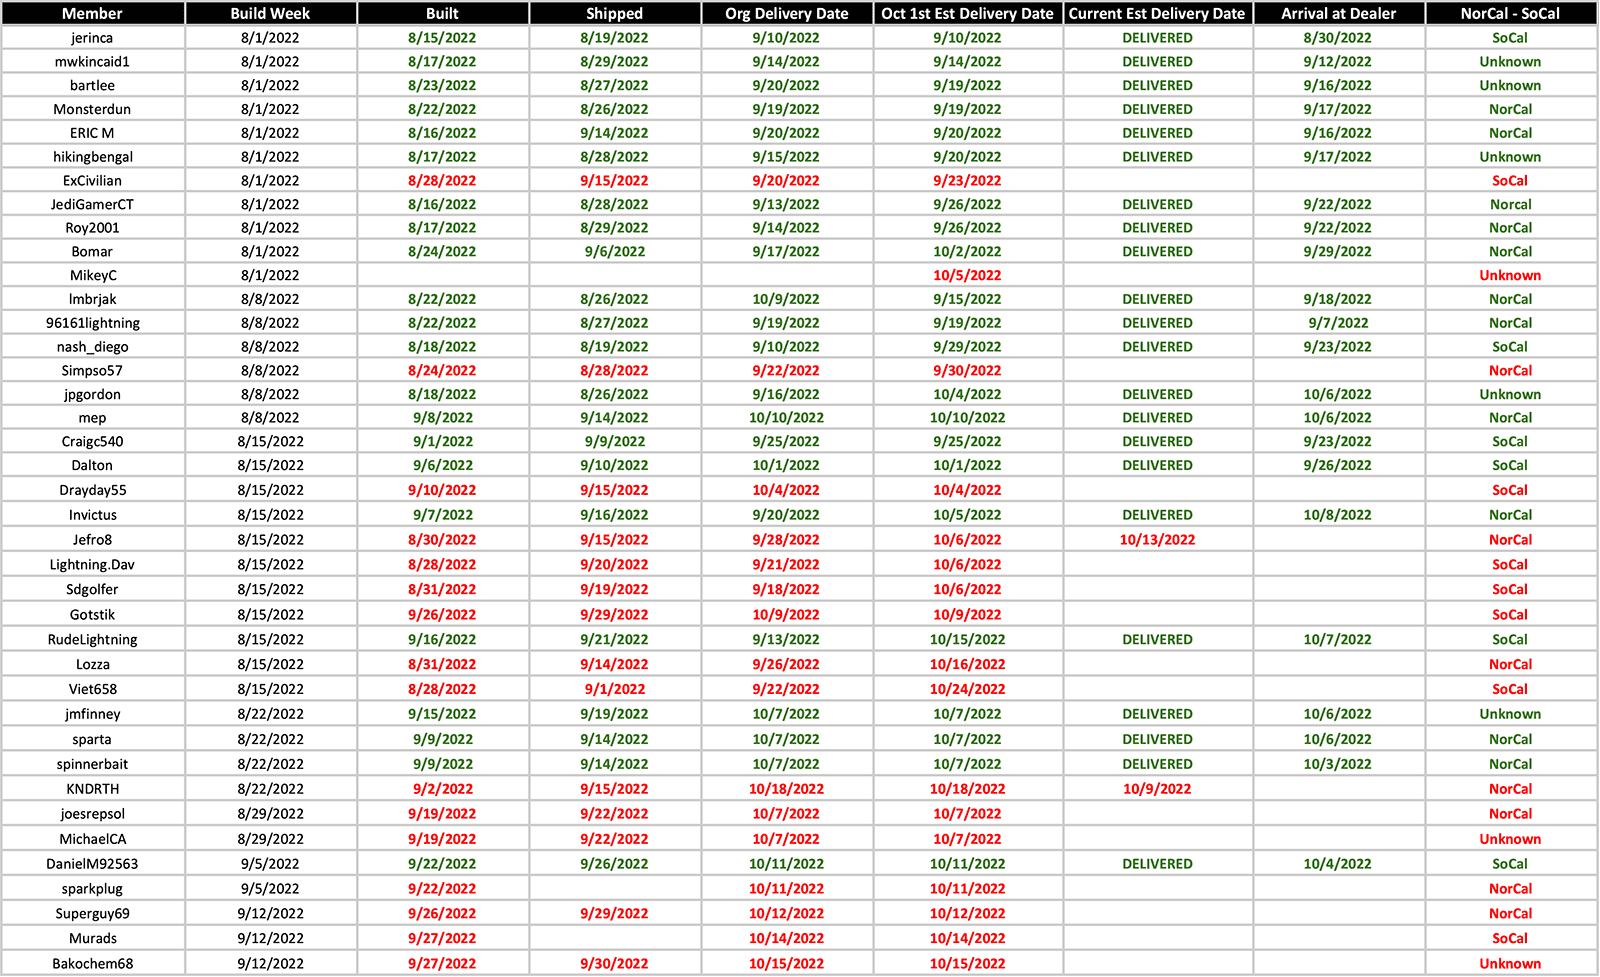The image size is (1600, 977).
Task: Click member cell Bomar
Action: pos(93,252)
